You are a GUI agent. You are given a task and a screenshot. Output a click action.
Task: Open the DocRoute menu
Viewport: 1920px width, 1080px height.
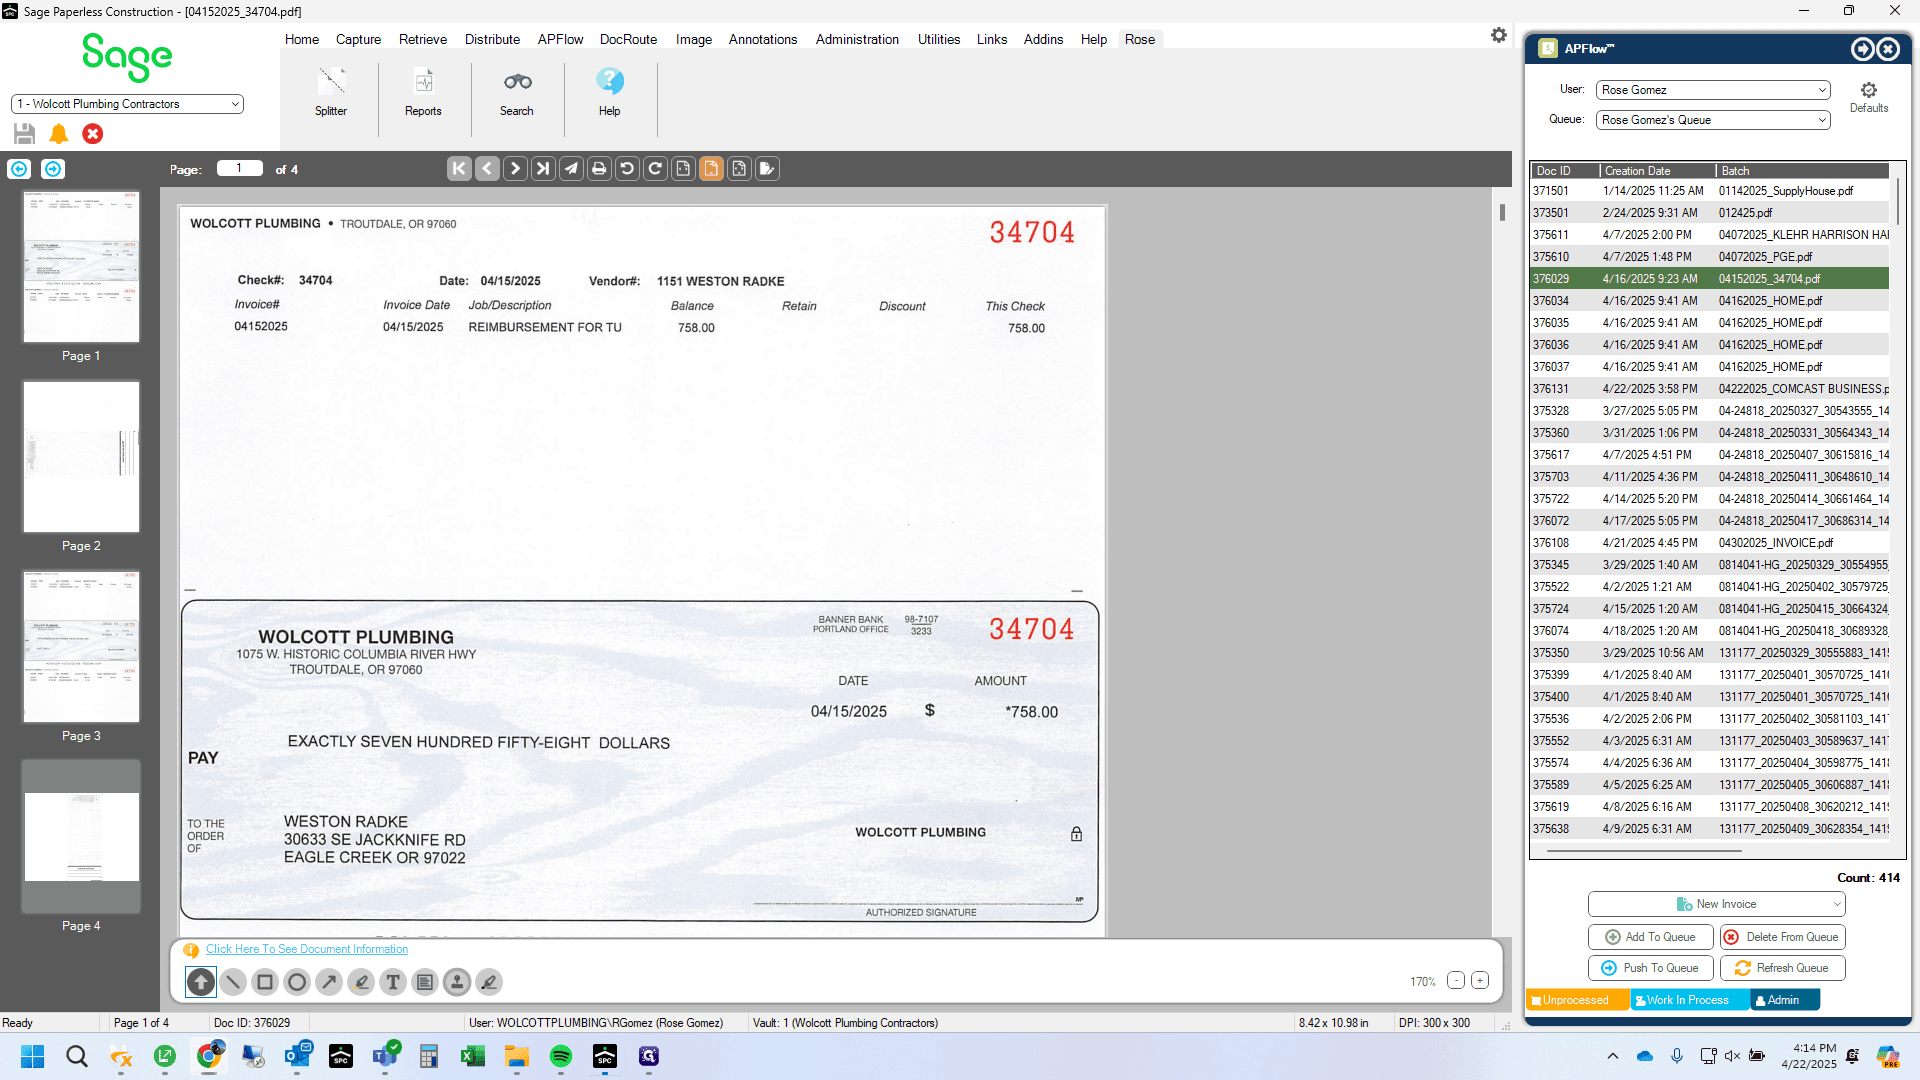[x=628, y=39]
